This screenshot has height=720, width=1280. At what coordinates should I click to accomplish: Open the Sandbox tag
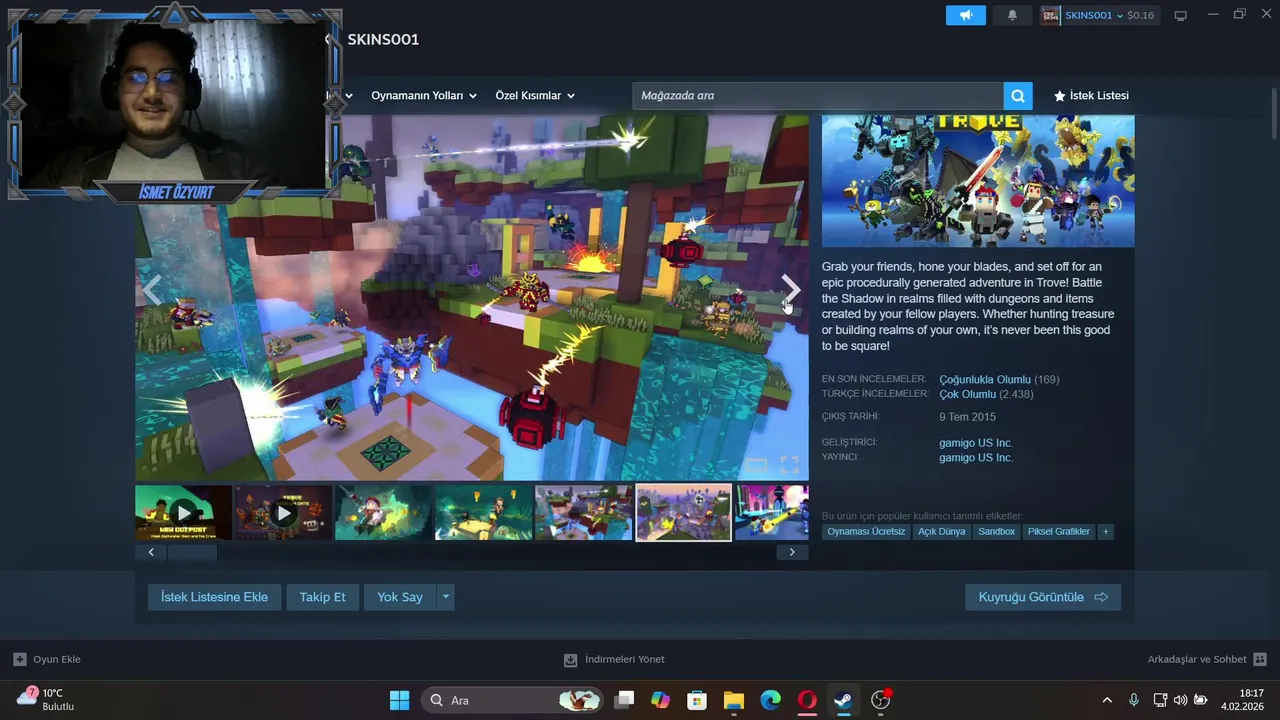(x=996, y=532)
